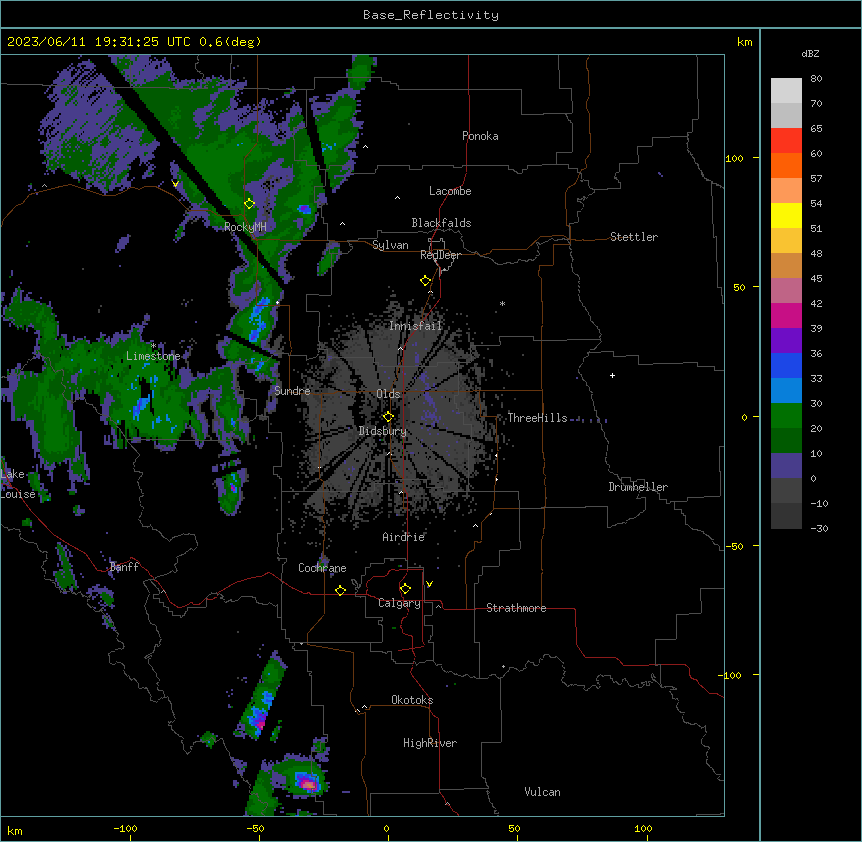Click the Didsbury town label

(x=383, y=431)
